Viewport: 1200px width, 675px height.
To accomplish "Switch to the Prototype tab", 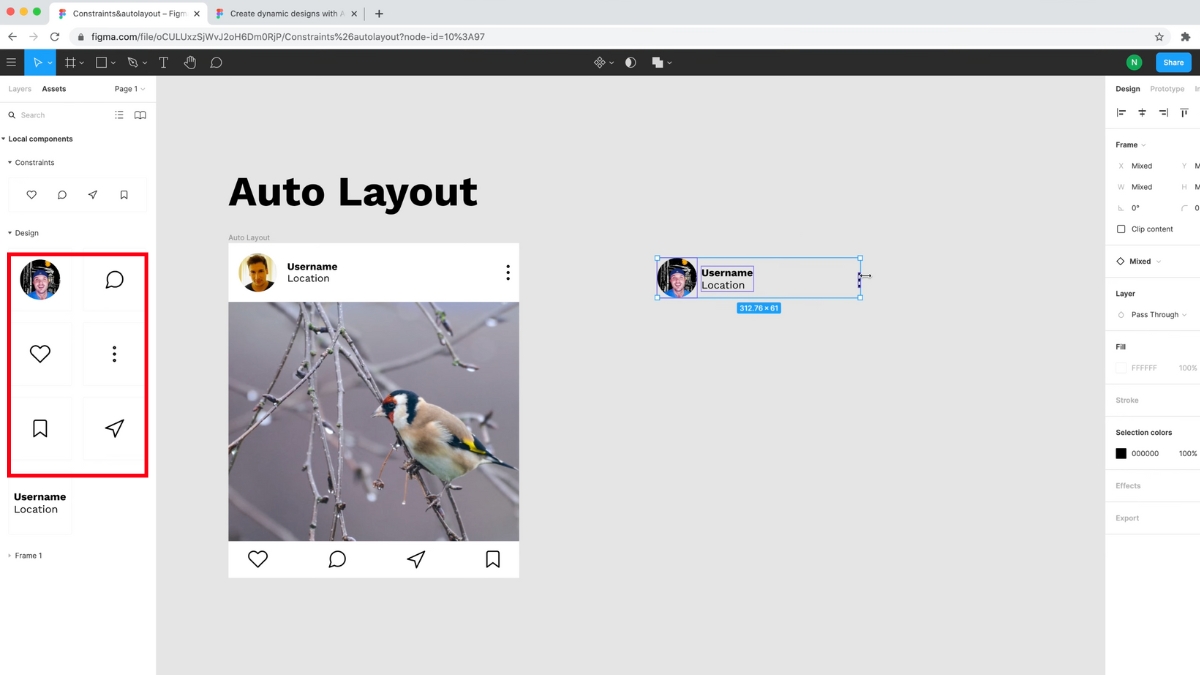I will [x=1167, y=89].
